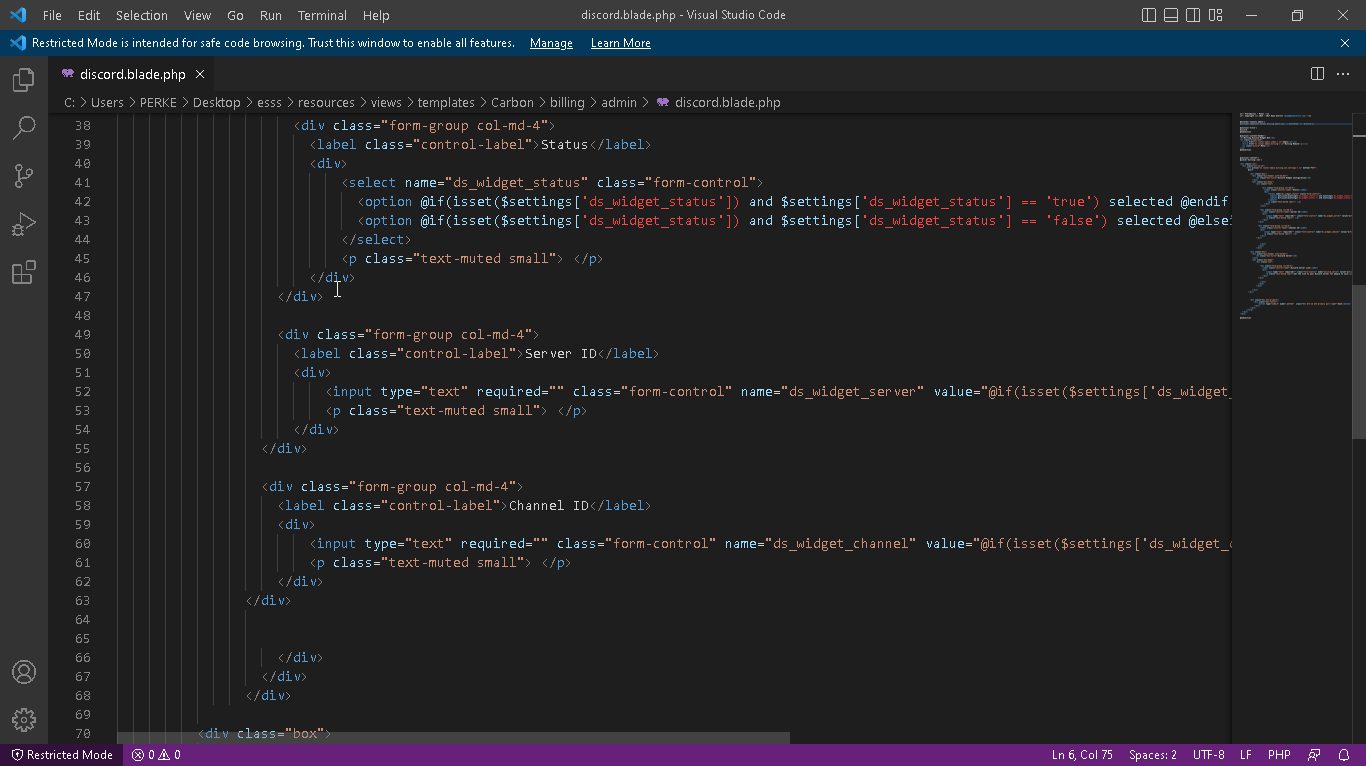Screen dimensions: 1366x766
Task: Change indentation via Spaces: 2
Action: point(1153,755)
